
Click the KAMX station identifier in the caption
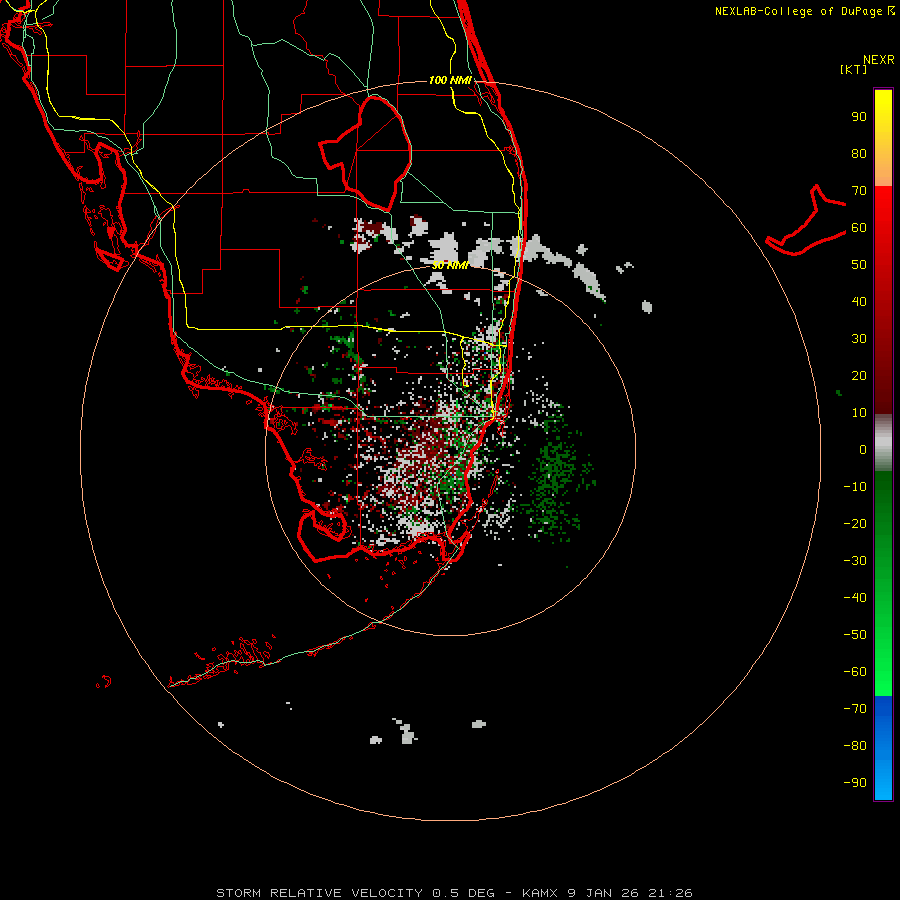[x=540, y=893]
